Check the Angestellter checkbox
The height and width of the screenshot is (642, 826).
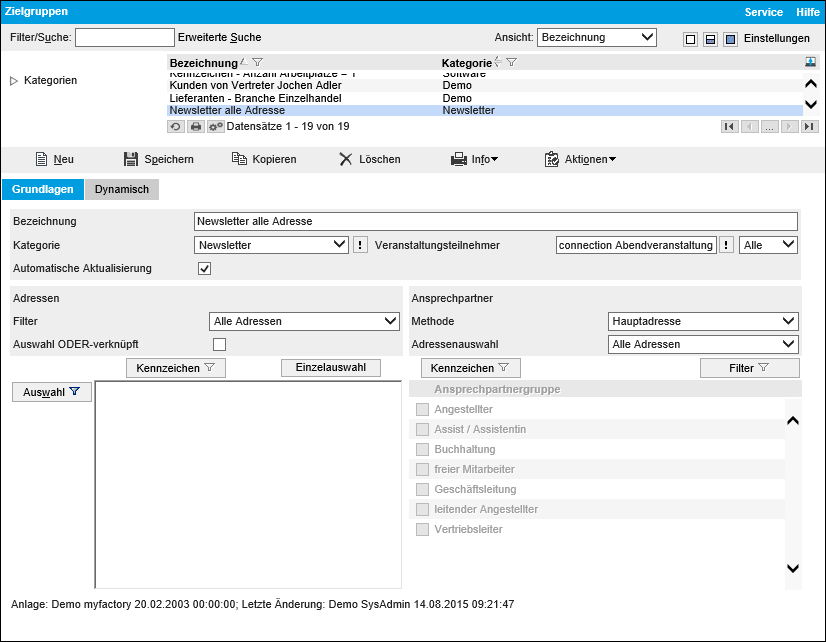422,410
